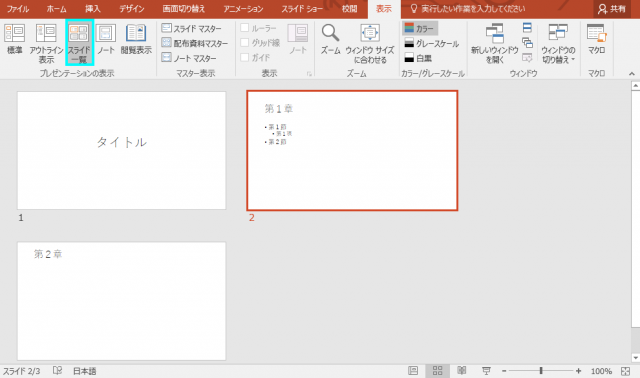
Task: Fit slide to current window status icon
Action: coord(625,371)
